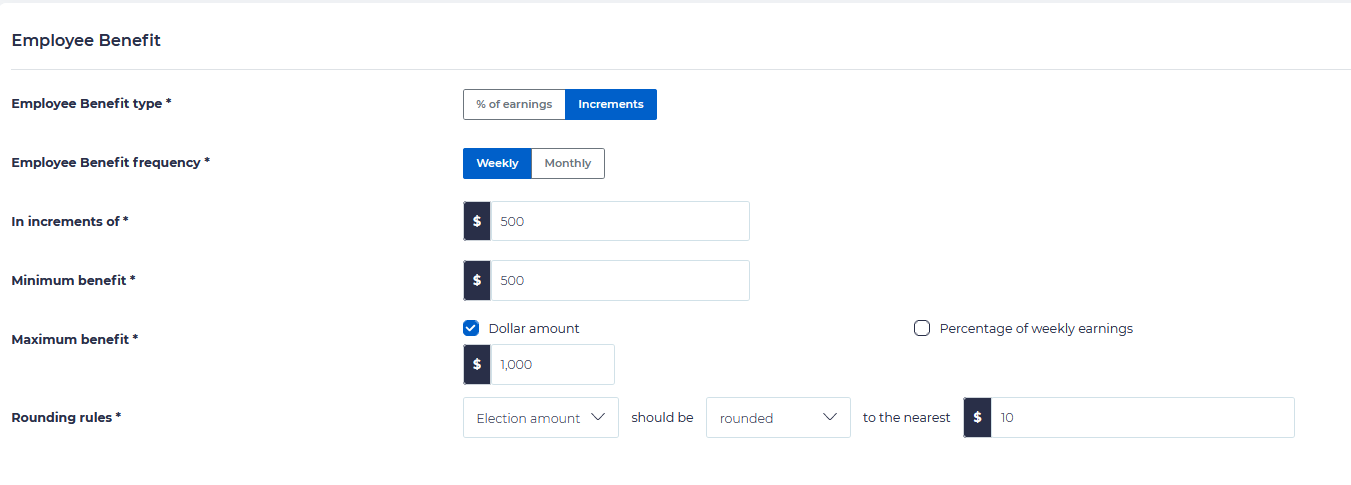Switch benefit frequency to Monthly
This screenshot has width=1351, height=485.
click(567, 163)
